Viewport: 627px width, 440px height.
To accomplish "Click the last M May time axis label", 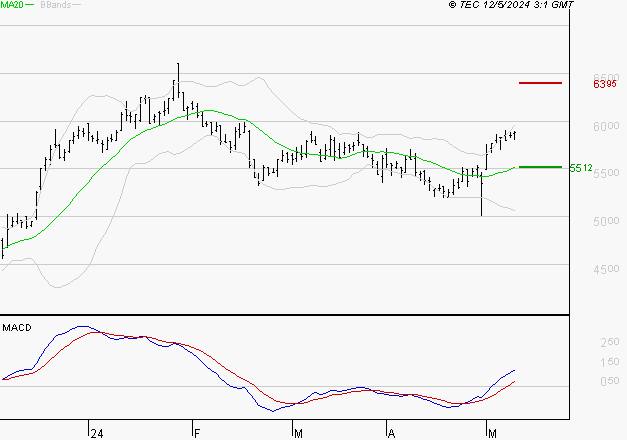I will click(492, 434).
